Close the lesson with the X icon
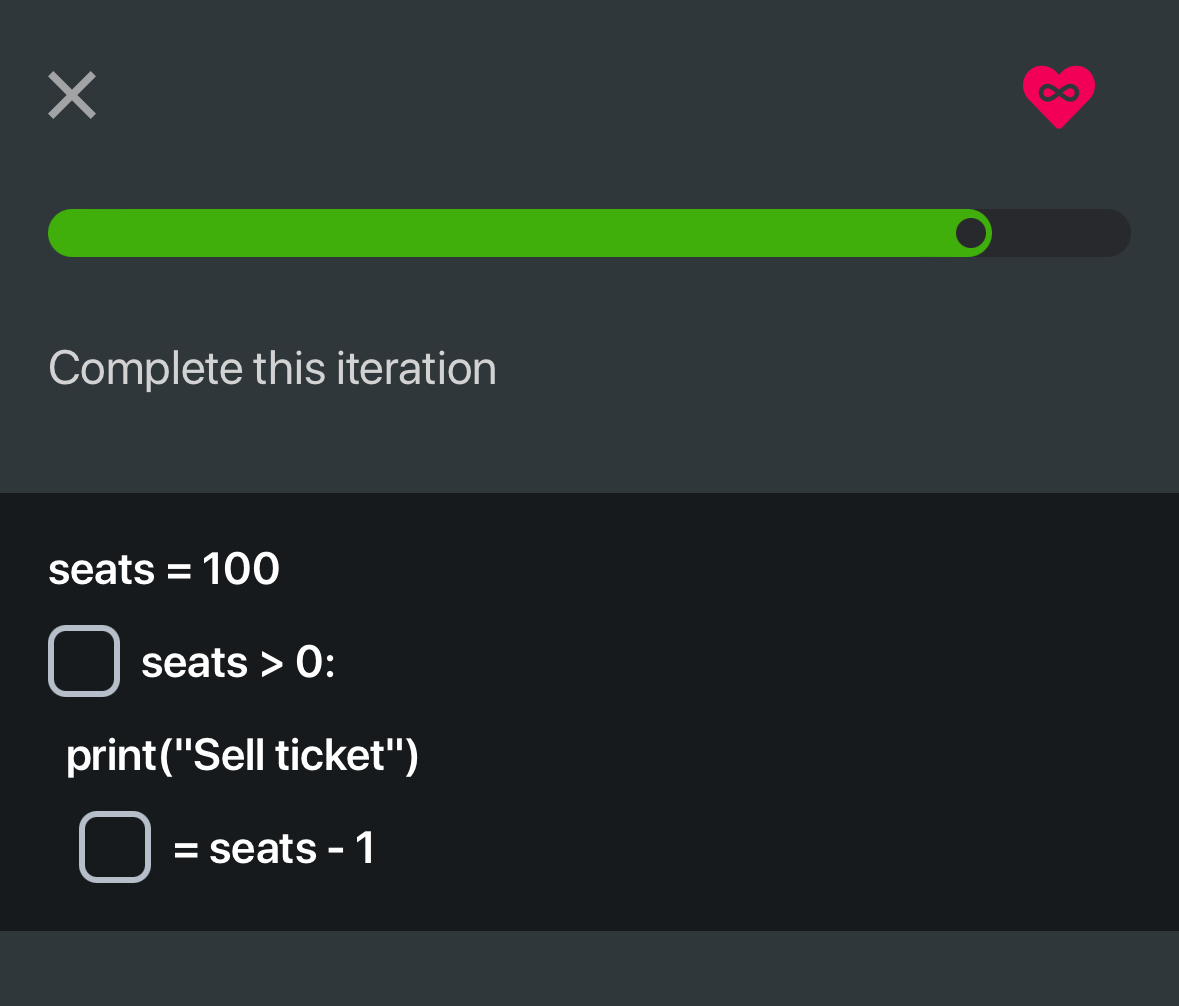 (72, 96)
